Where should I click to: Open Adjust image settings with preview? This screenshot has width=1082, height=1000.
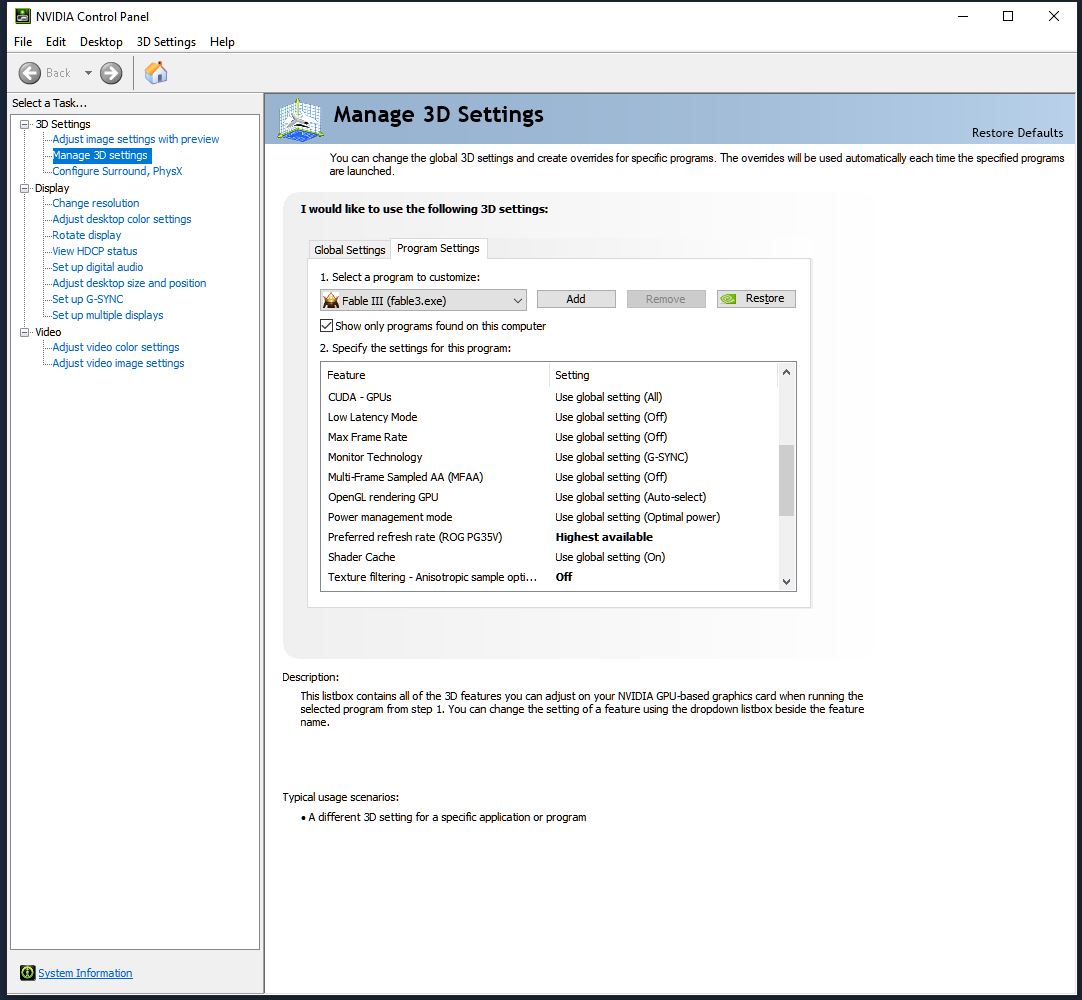click(136, 139)
